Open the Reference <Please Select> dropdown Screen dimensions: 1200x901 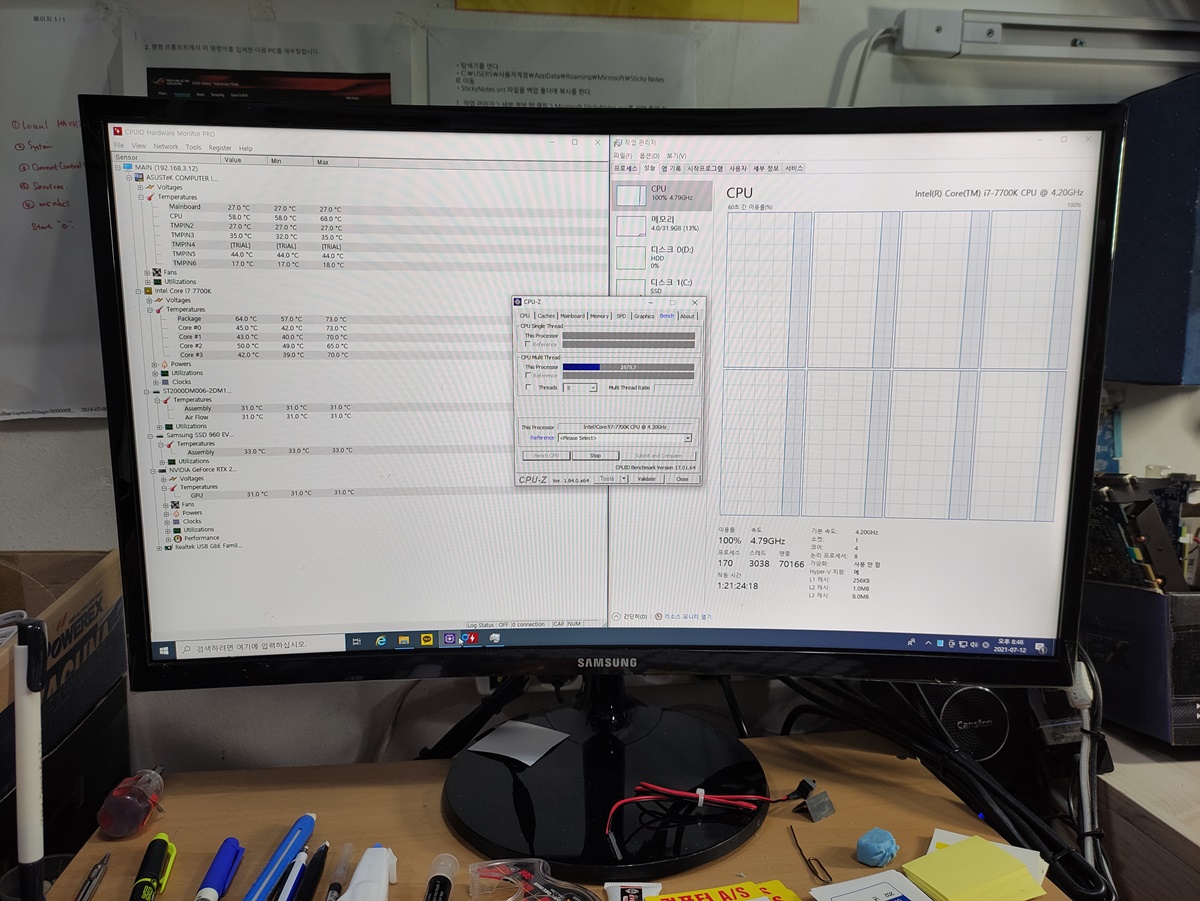tap(625, 438)
